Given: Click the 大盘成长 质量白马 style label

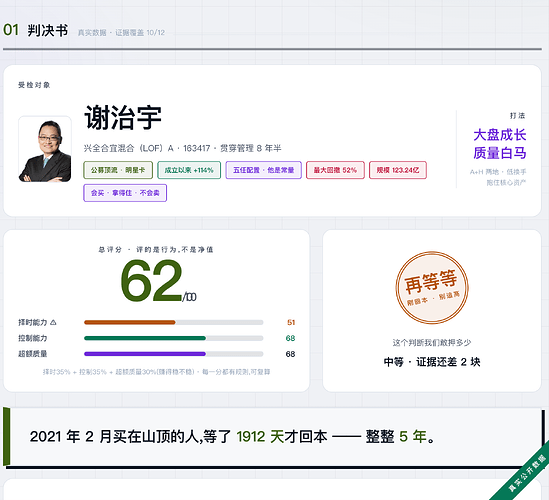Looking at the screenshot, I should click(x=500, y=144).
